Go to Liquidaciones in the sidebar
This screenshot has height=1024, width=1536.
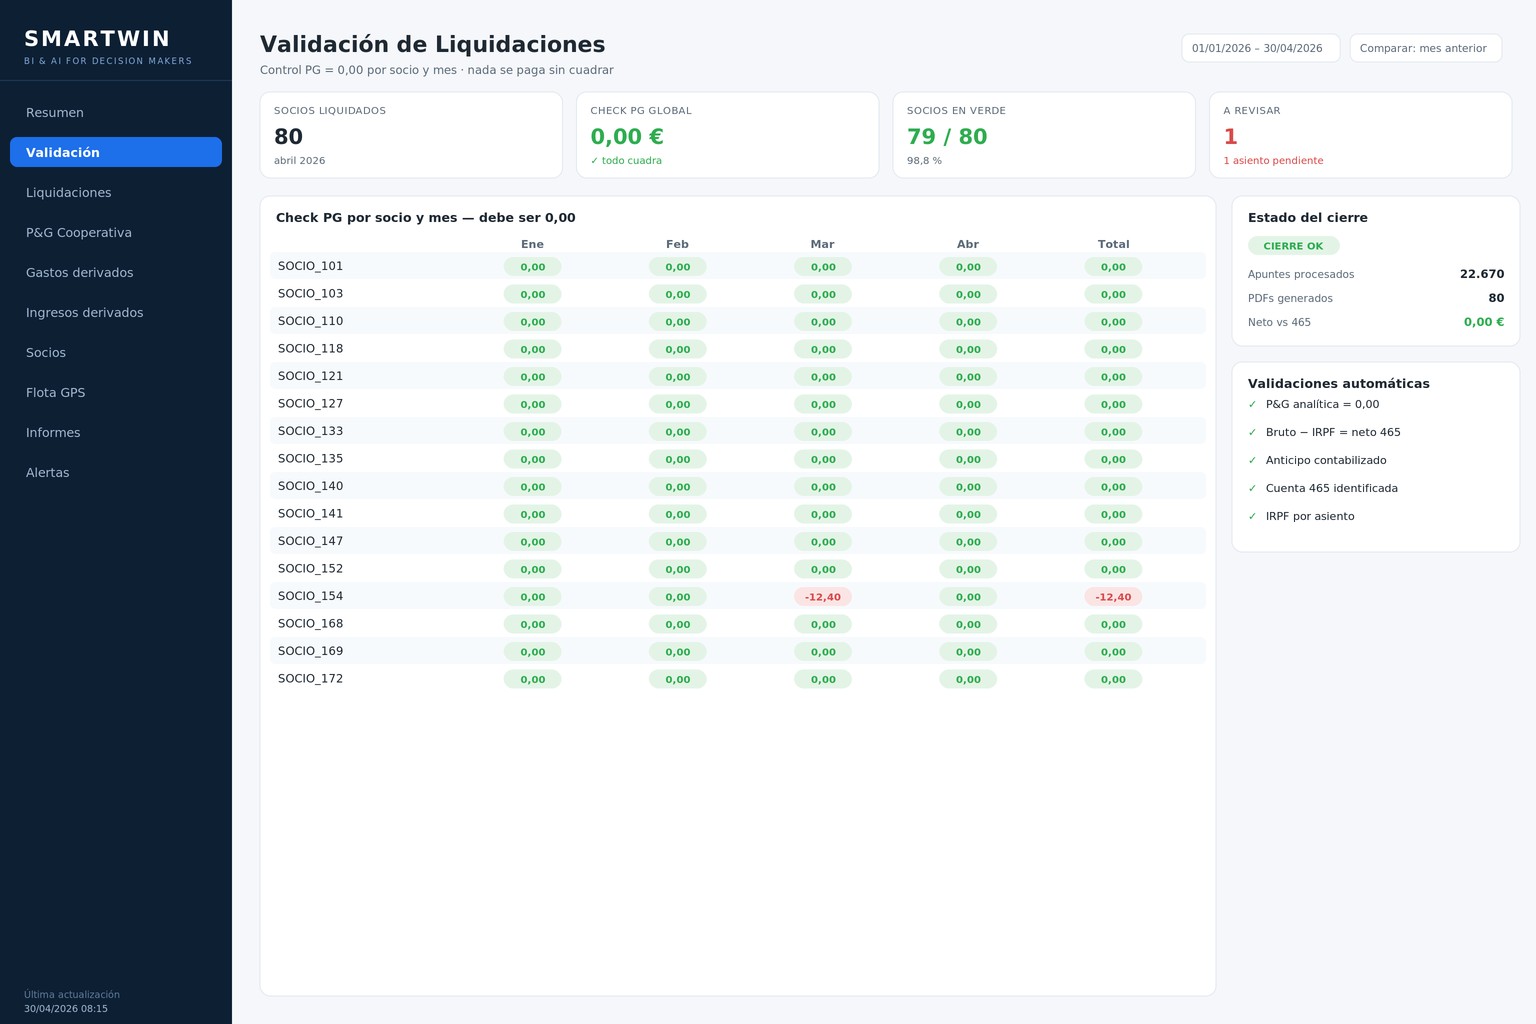coord(116,192)
